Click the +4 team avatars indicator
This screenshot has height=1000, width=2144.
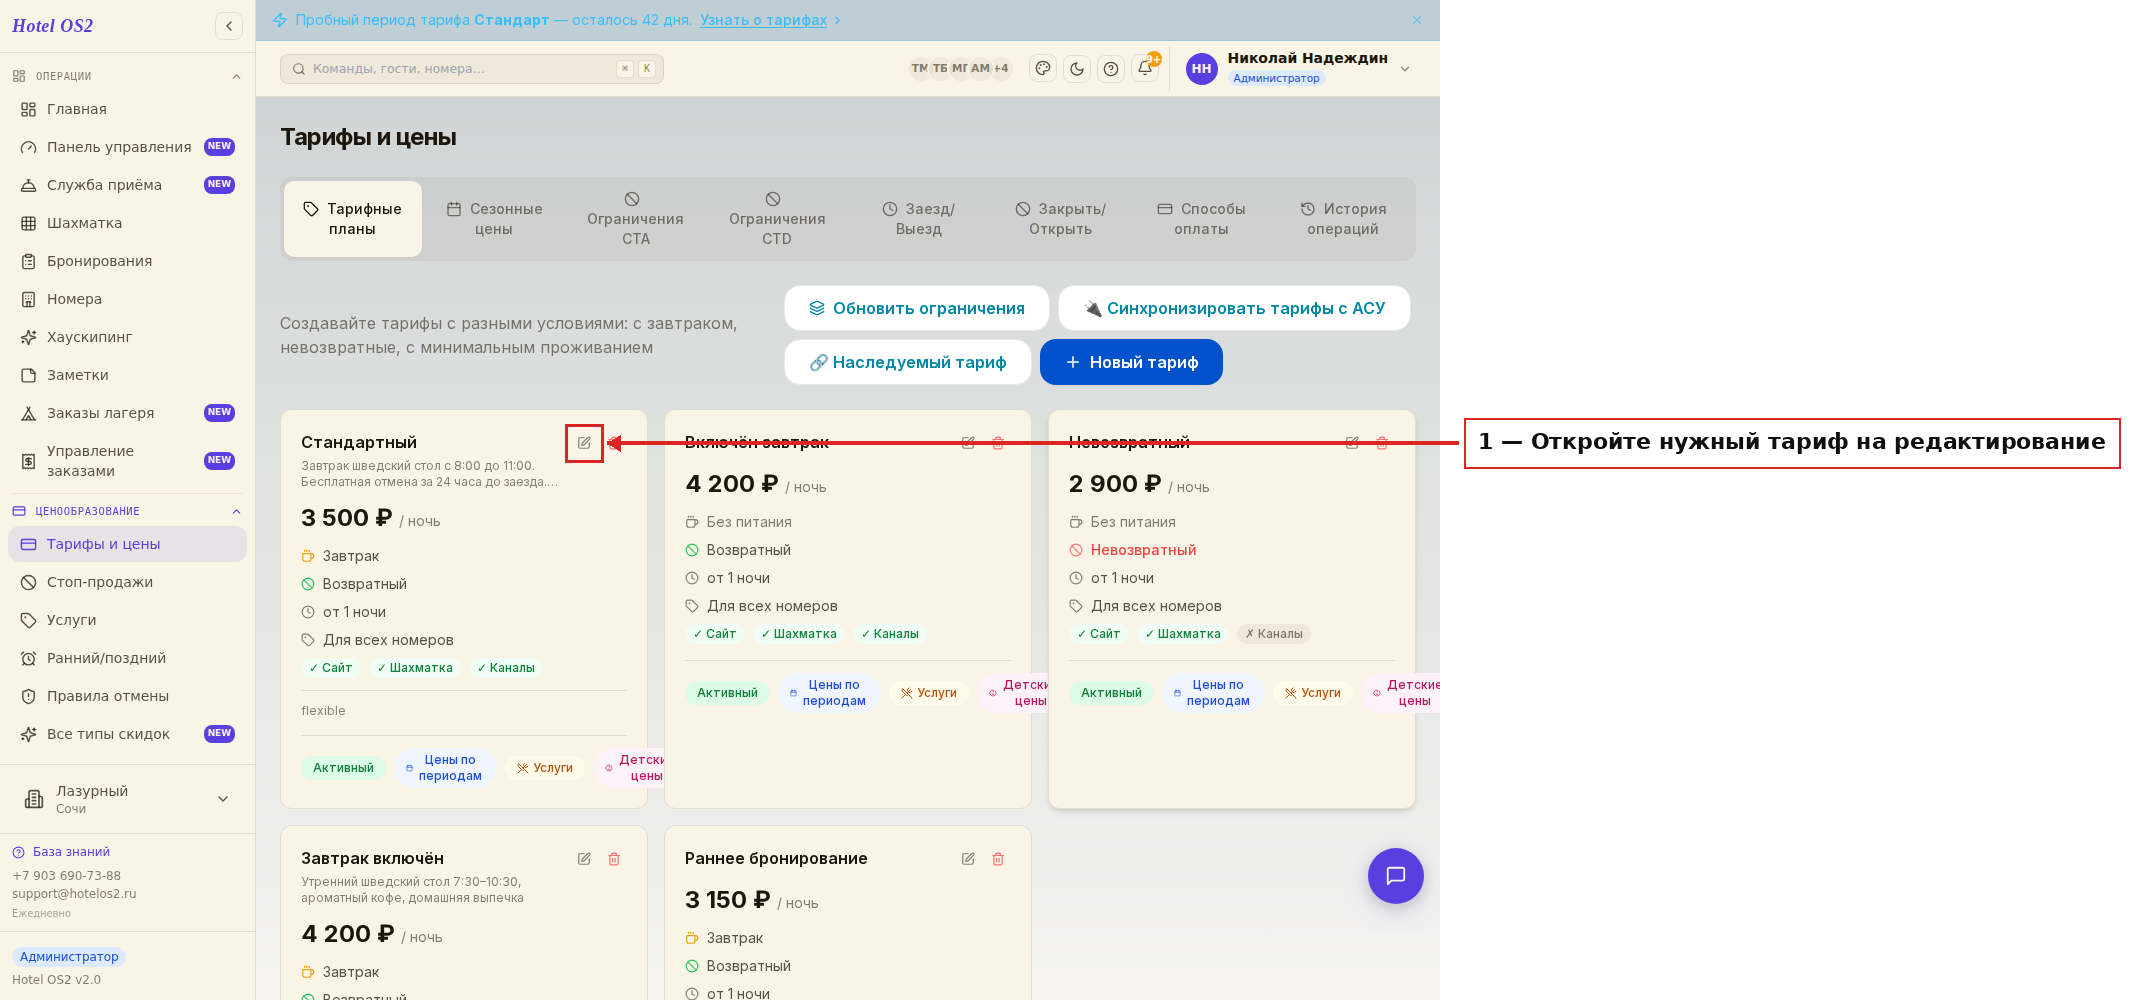(1001, 68)
